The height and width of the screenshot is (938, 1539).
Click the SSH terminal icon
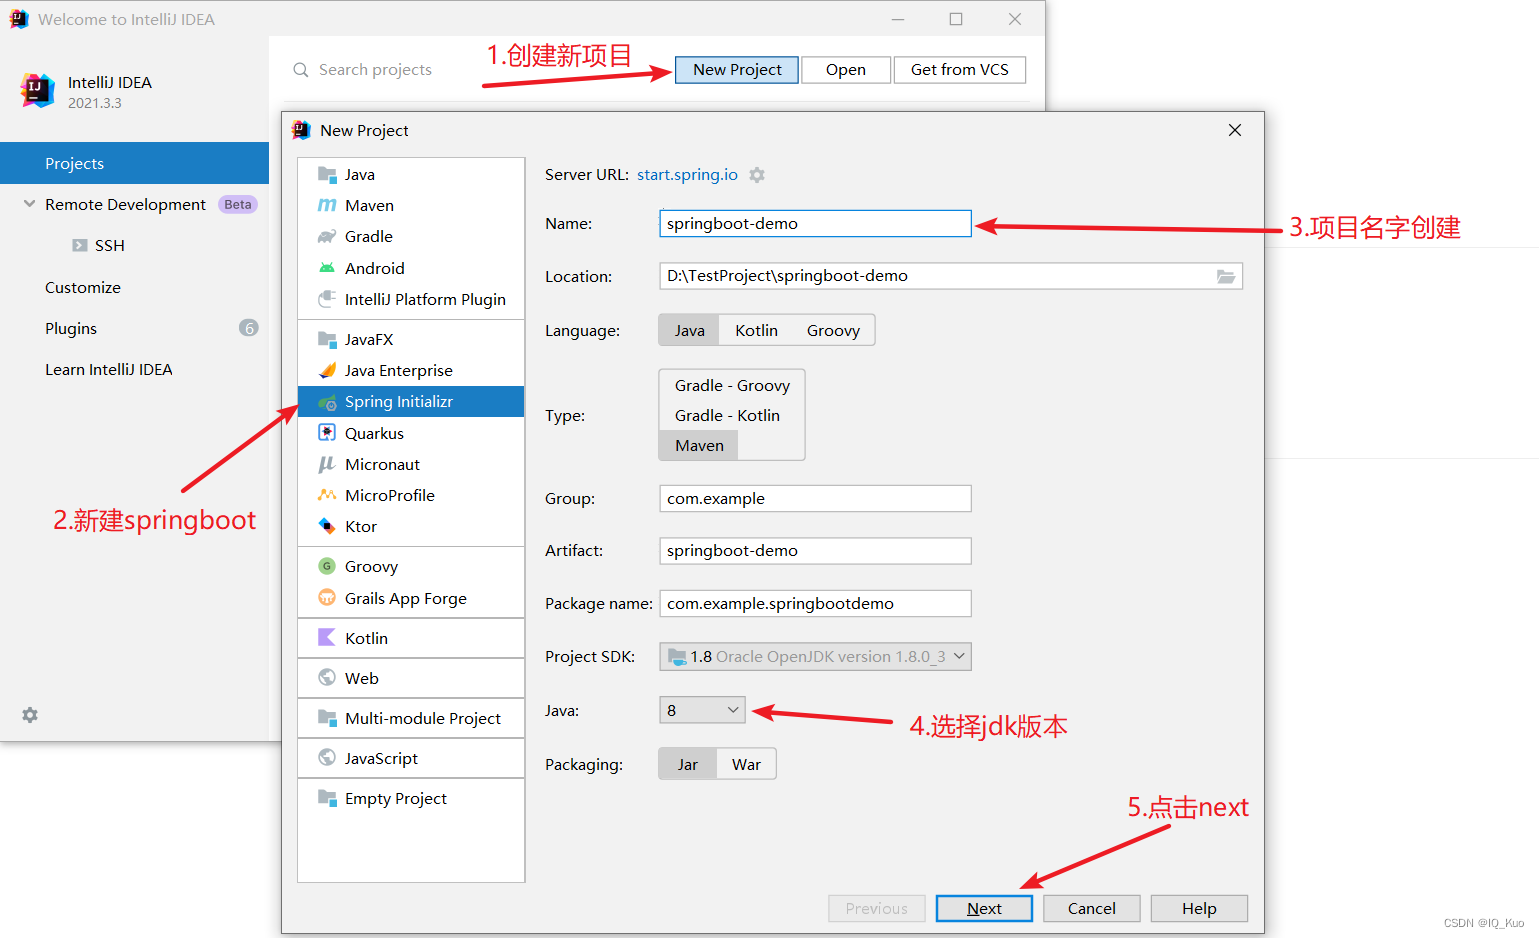pos(80,245)
